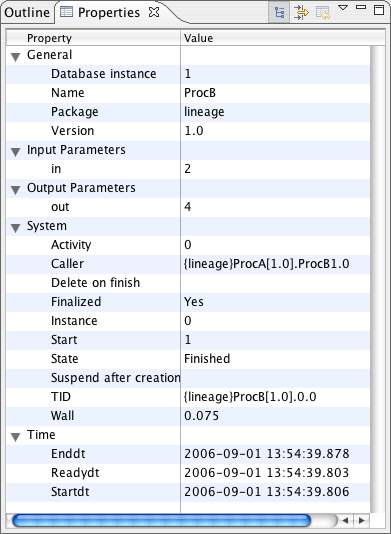Screen dimensions: 391x534
Task: Maximize the Properties view panel
Action: (x=379, y=10)
